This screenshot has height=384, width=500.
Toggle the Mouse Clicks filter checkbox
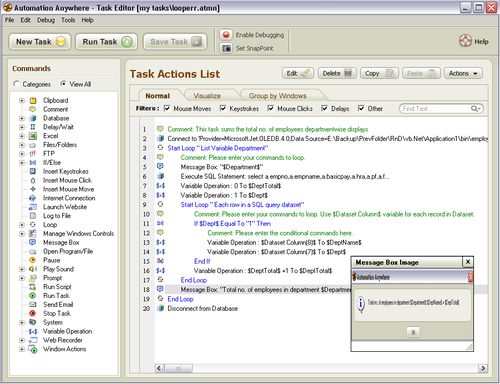point(271,108)
